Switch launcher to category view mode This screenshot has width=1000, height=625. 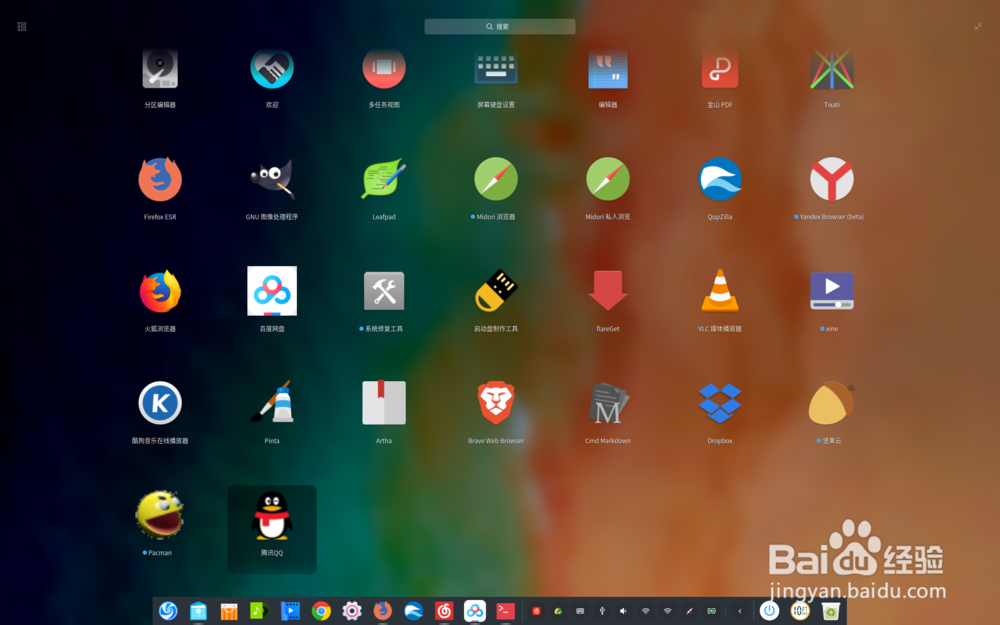22,26
